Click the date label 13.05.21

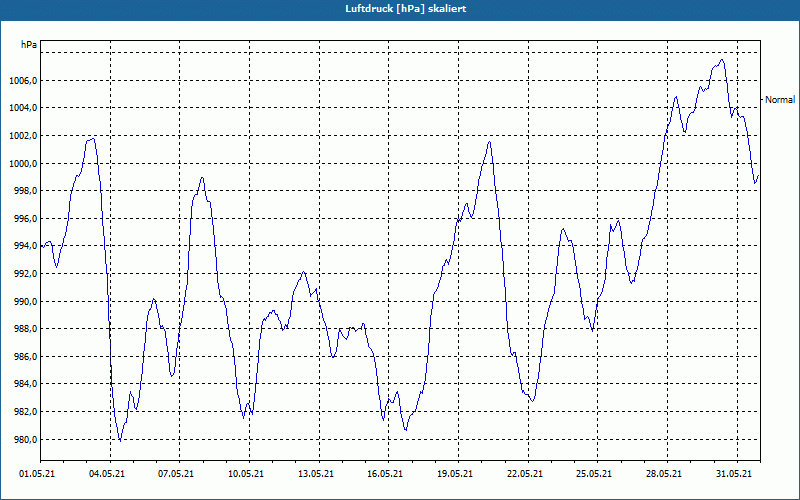tap(316, 474)
